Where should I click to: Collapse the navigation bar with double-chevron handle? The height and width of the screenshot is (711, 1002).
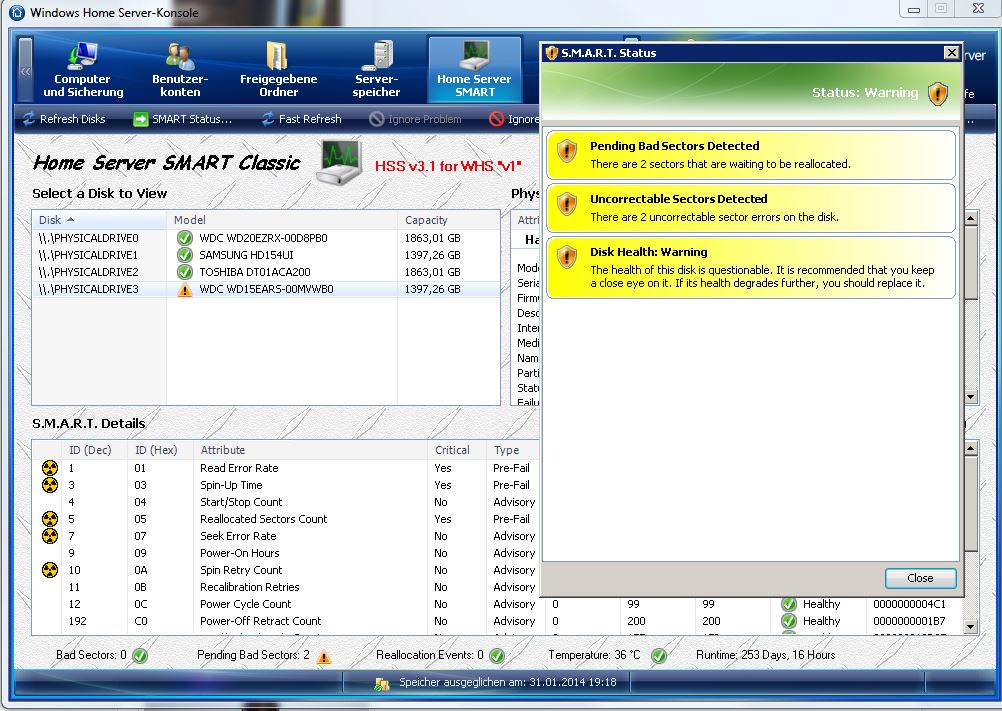pos(25,70)
